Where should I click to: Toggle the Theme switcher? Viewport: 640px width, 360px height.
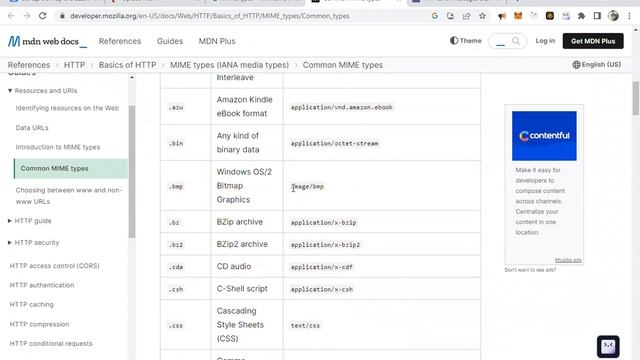pos(466,41)
